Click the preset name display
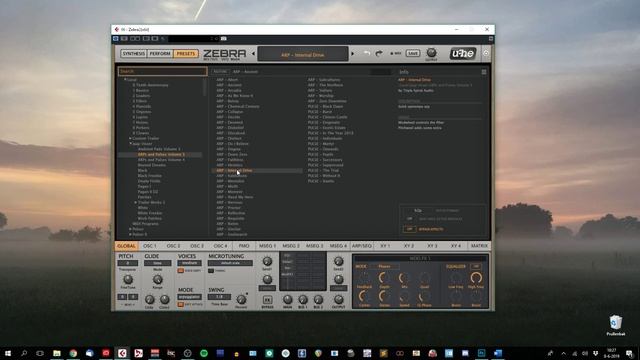This screenshot has width=640, height=360. pos(303,54)
